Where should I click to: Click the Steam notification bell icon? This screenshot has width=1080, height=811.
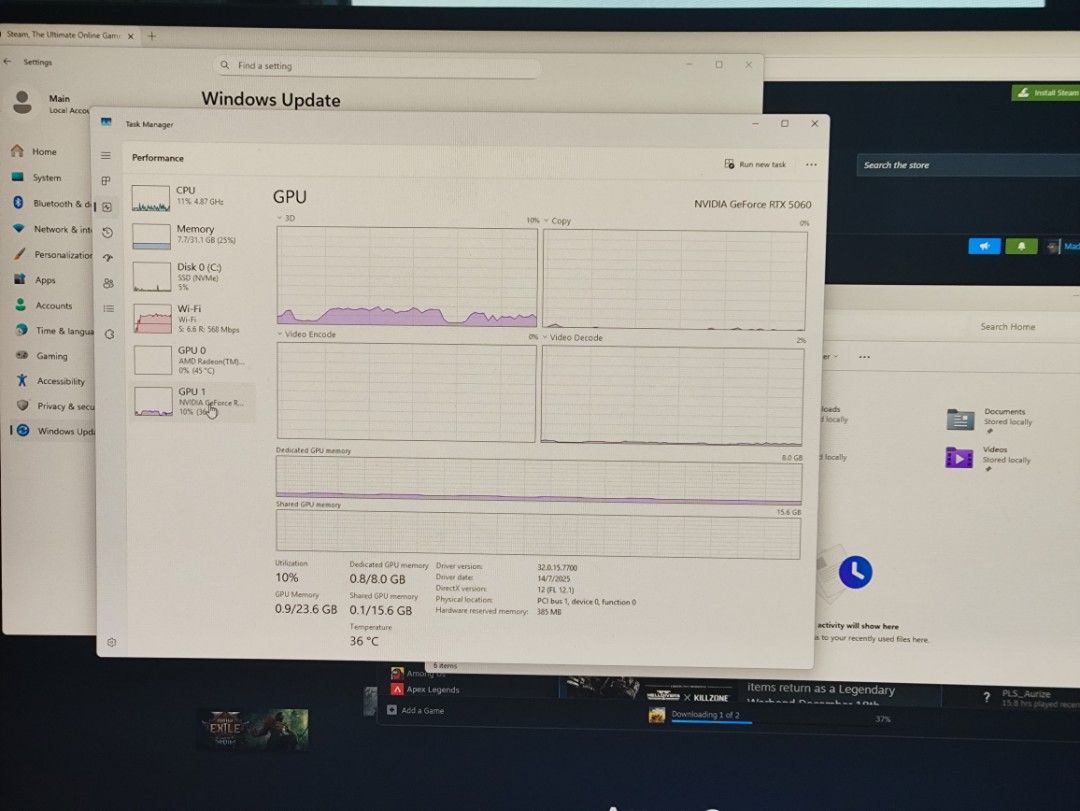1021,246
